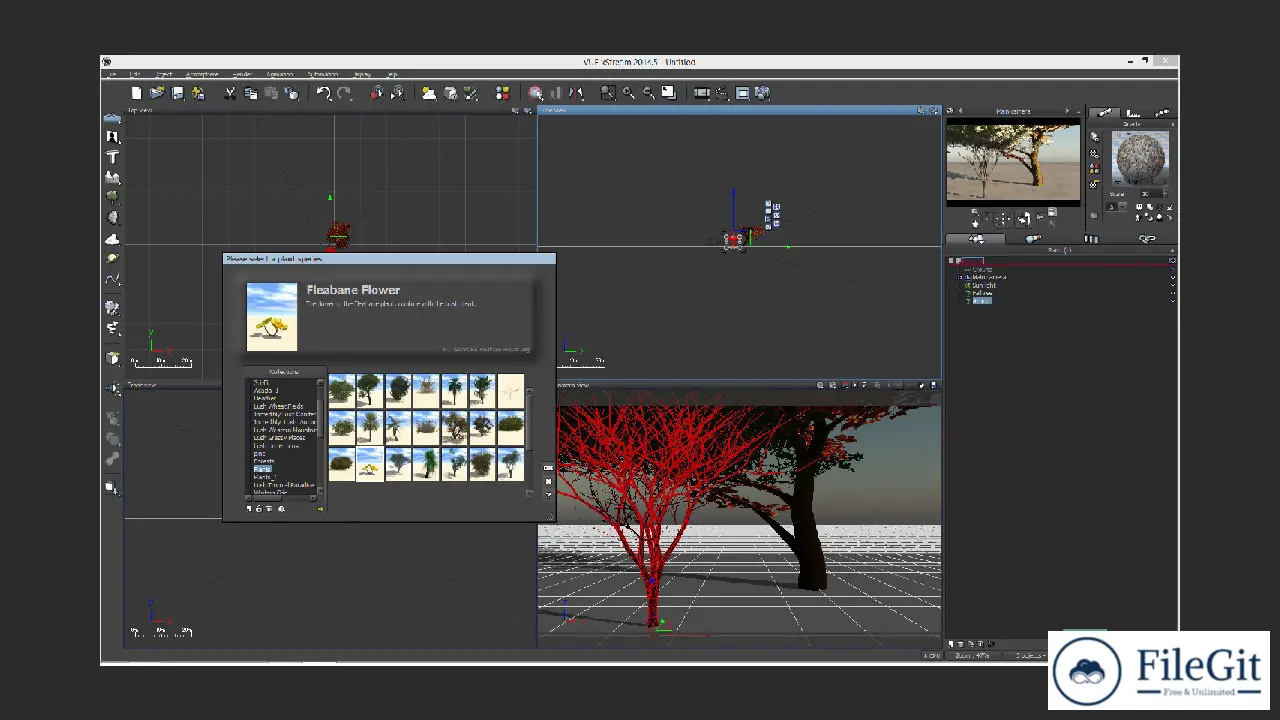Open dropdown arrow on Sun light row
1280x720 pixels.
1172,285
